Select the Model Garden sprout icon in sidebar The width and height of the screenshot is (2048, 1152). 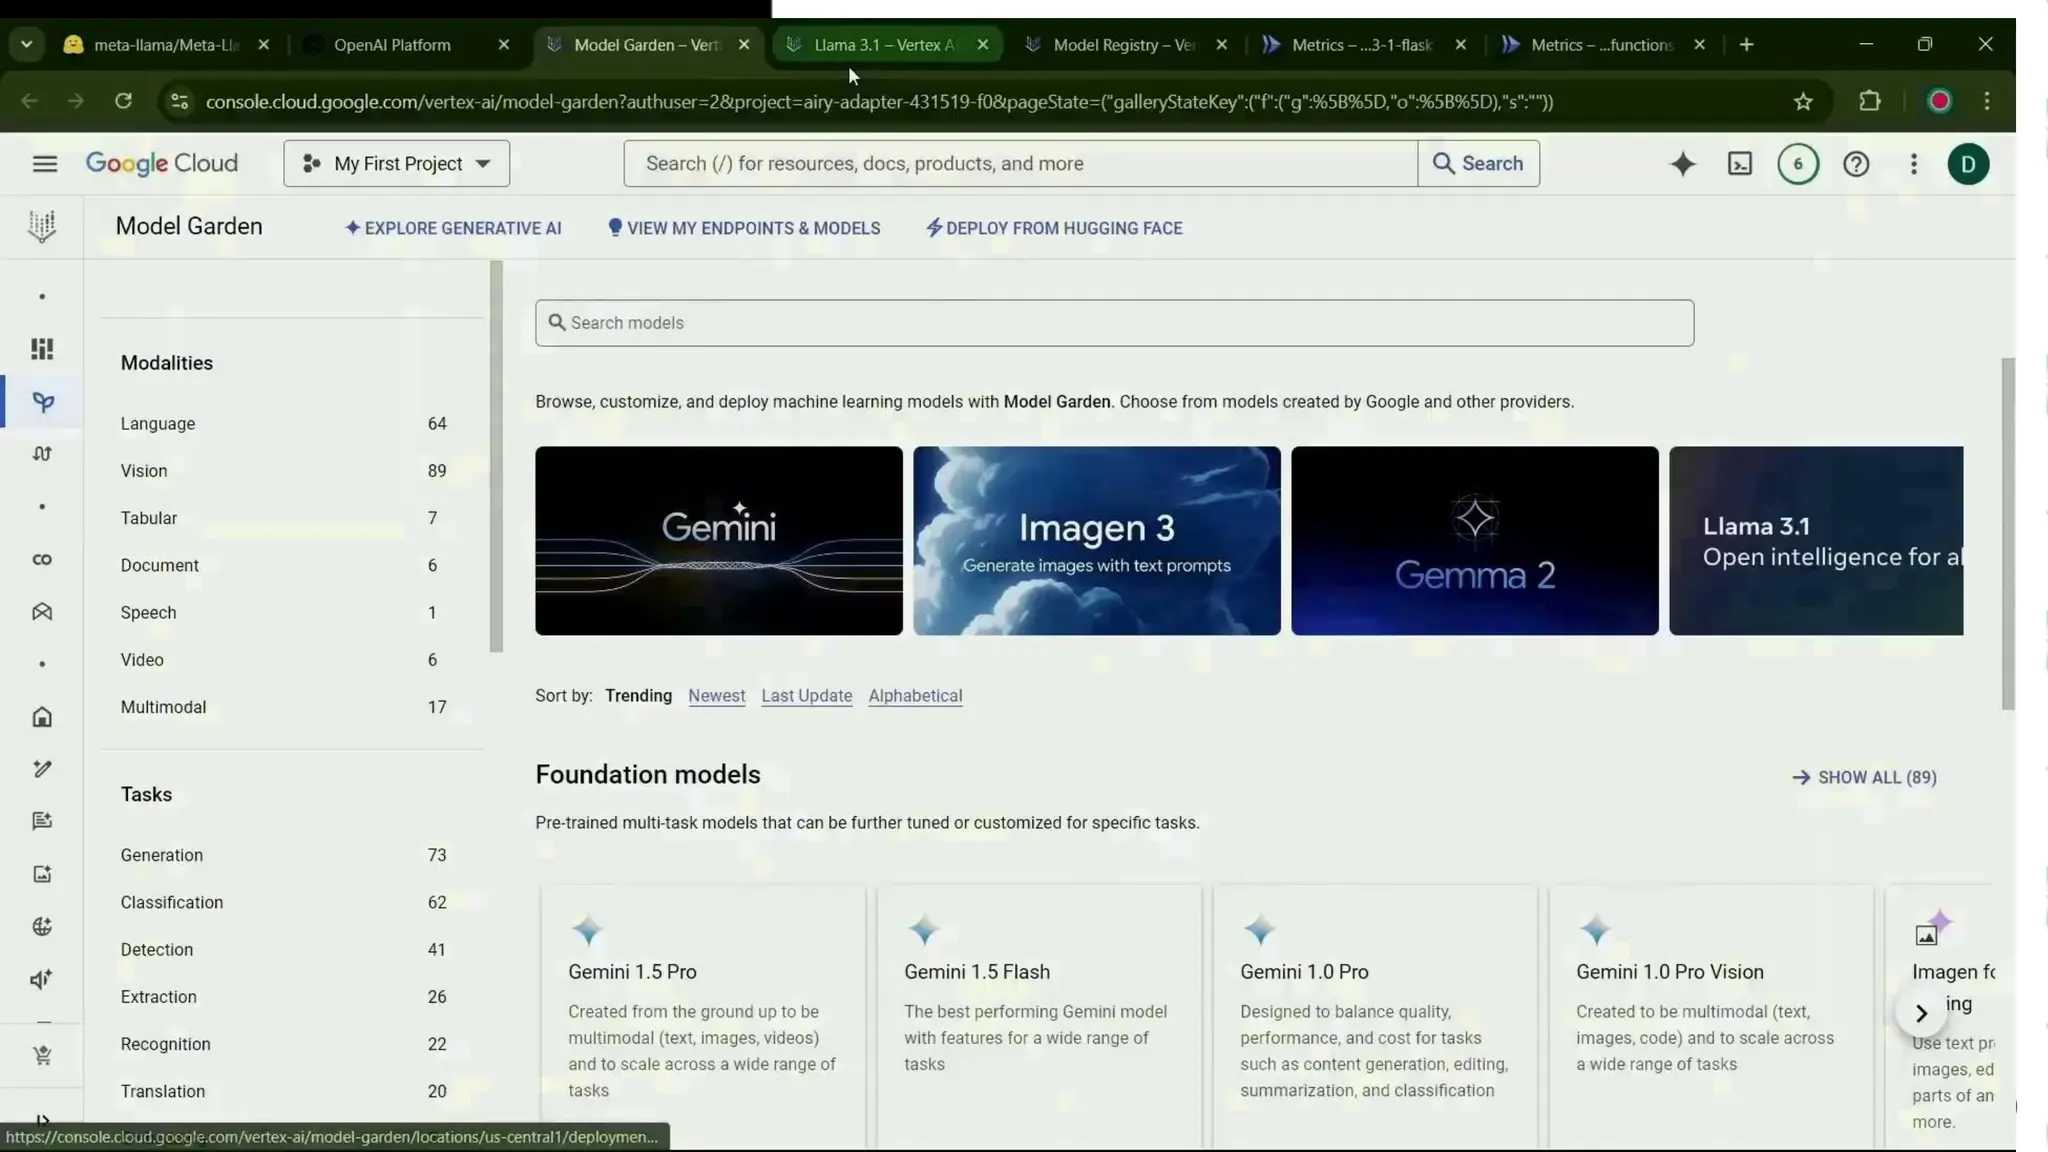[42, 402]
